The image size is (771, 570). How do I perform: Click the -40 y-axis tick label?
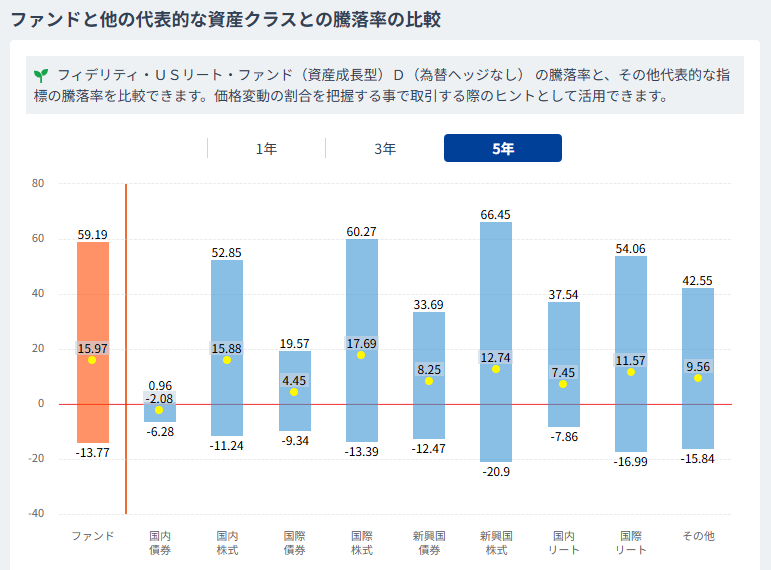[36, 513]
